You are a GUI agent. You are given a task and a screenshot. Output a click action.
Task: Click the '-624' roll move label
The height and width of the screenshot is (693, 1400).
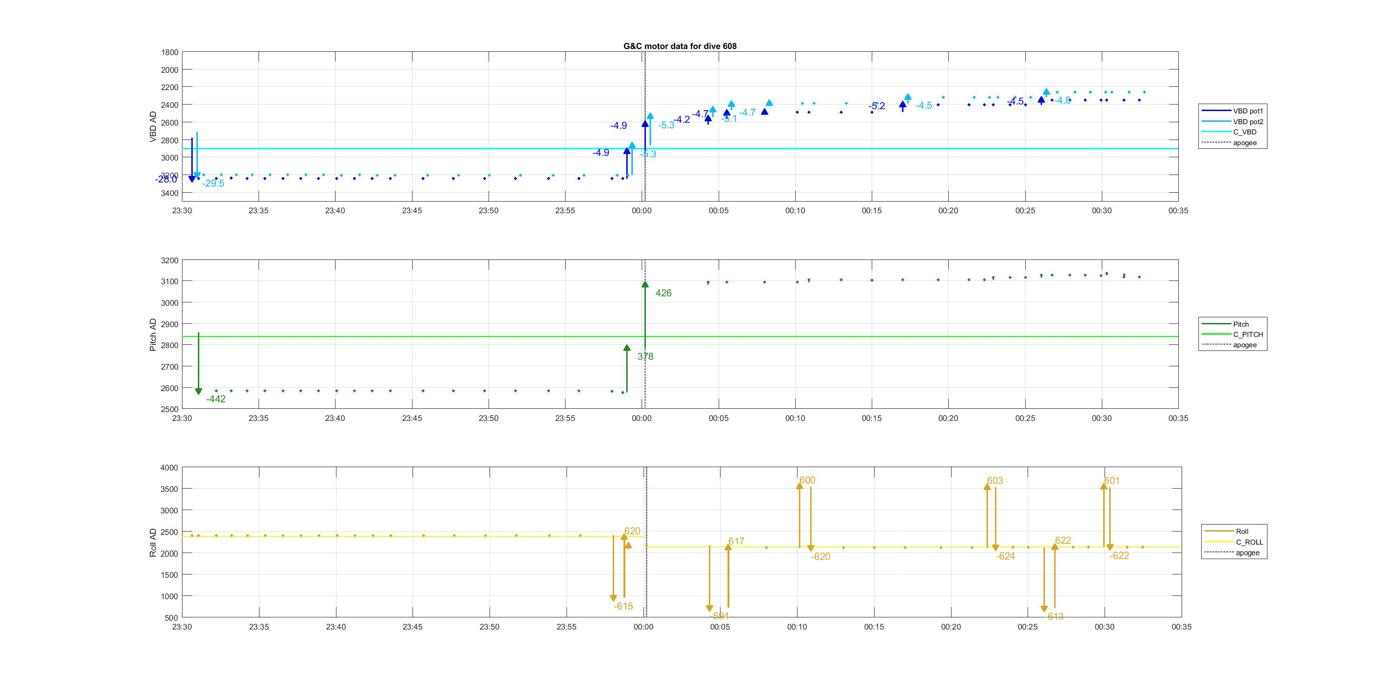[x=1006, y=557]
